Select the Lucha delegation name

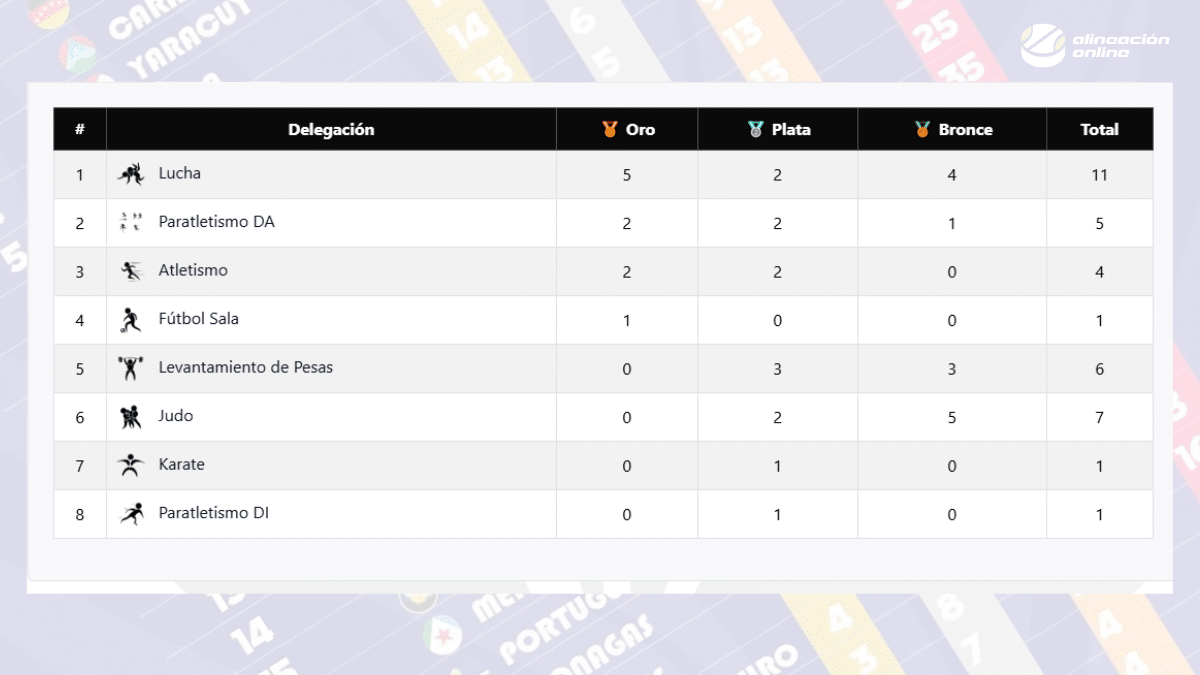[x=180, y=173]
